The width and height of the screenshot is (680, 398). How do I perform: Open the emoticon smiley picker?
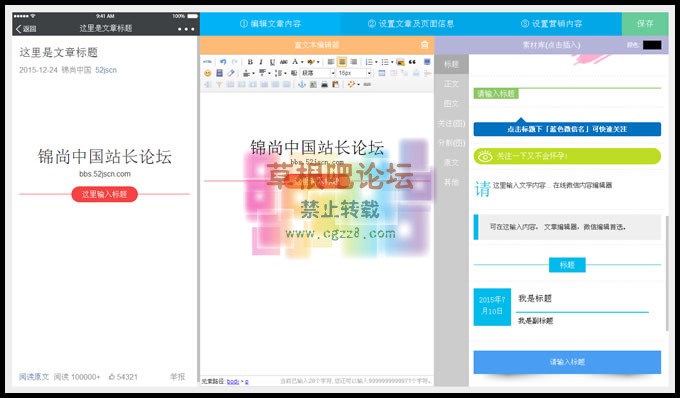pos(207,73)
